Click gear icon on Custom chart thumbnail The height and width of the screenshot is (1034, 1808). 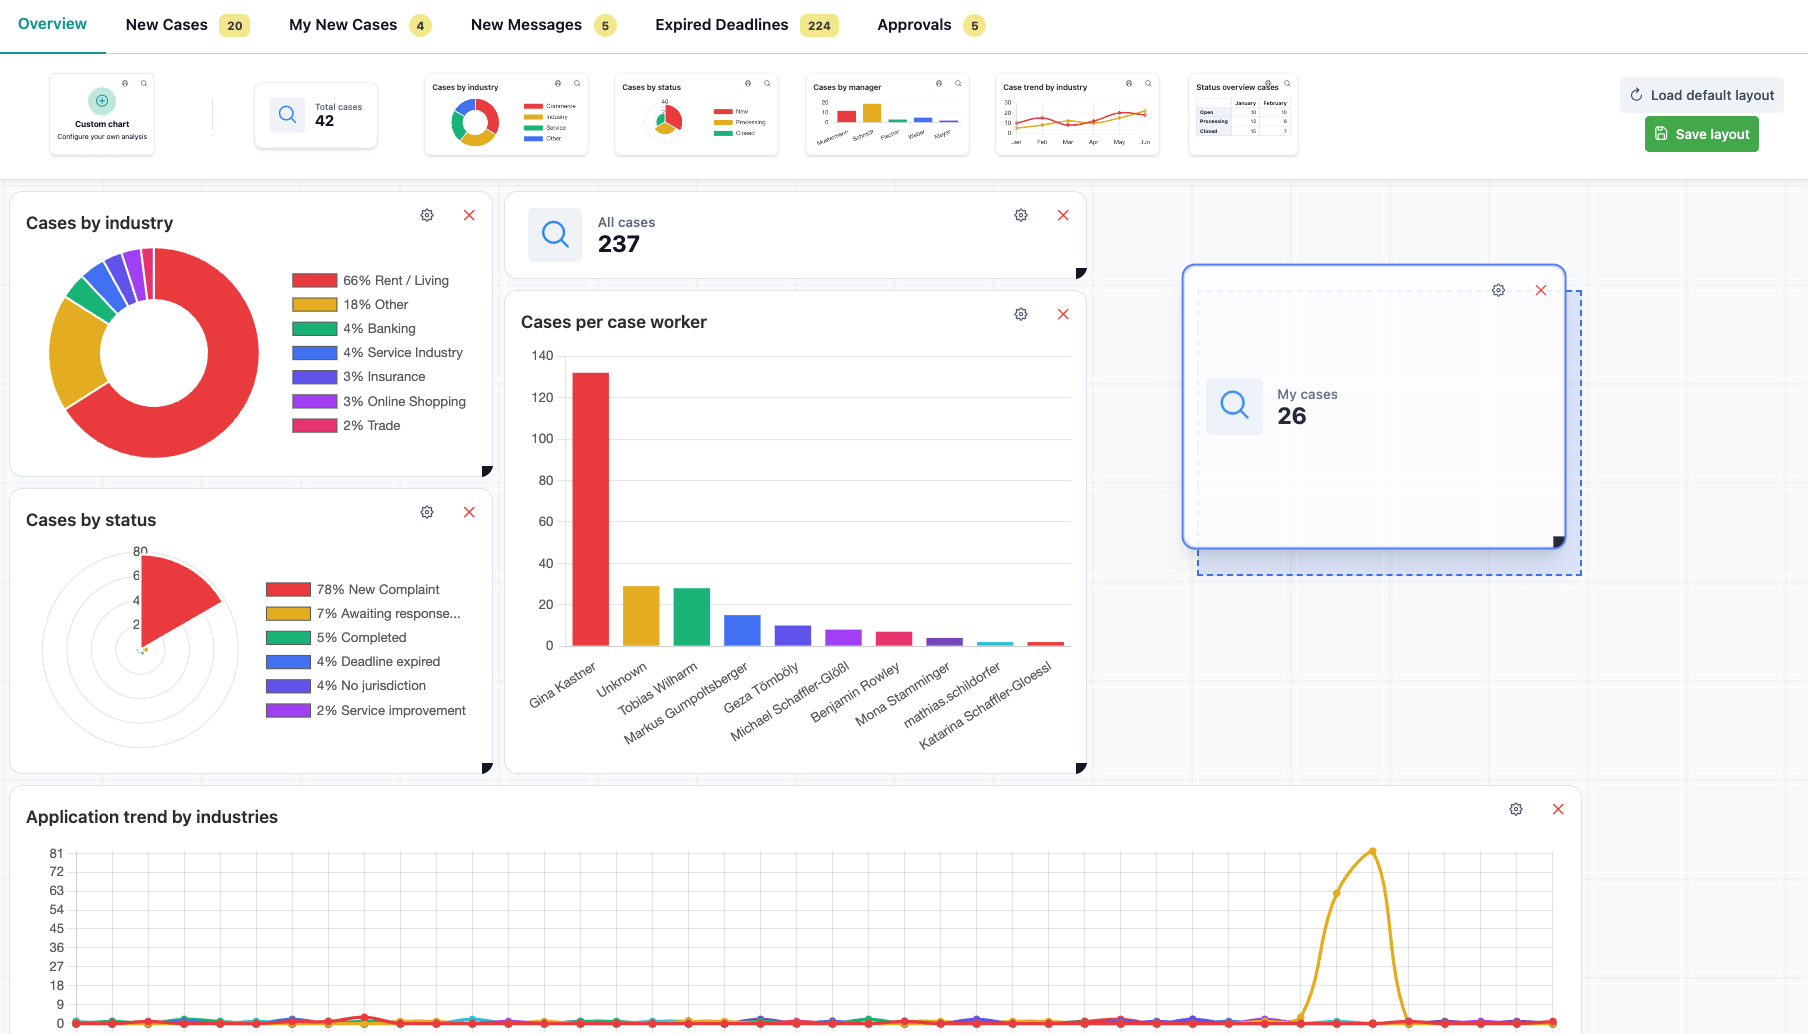pos(125,83)
